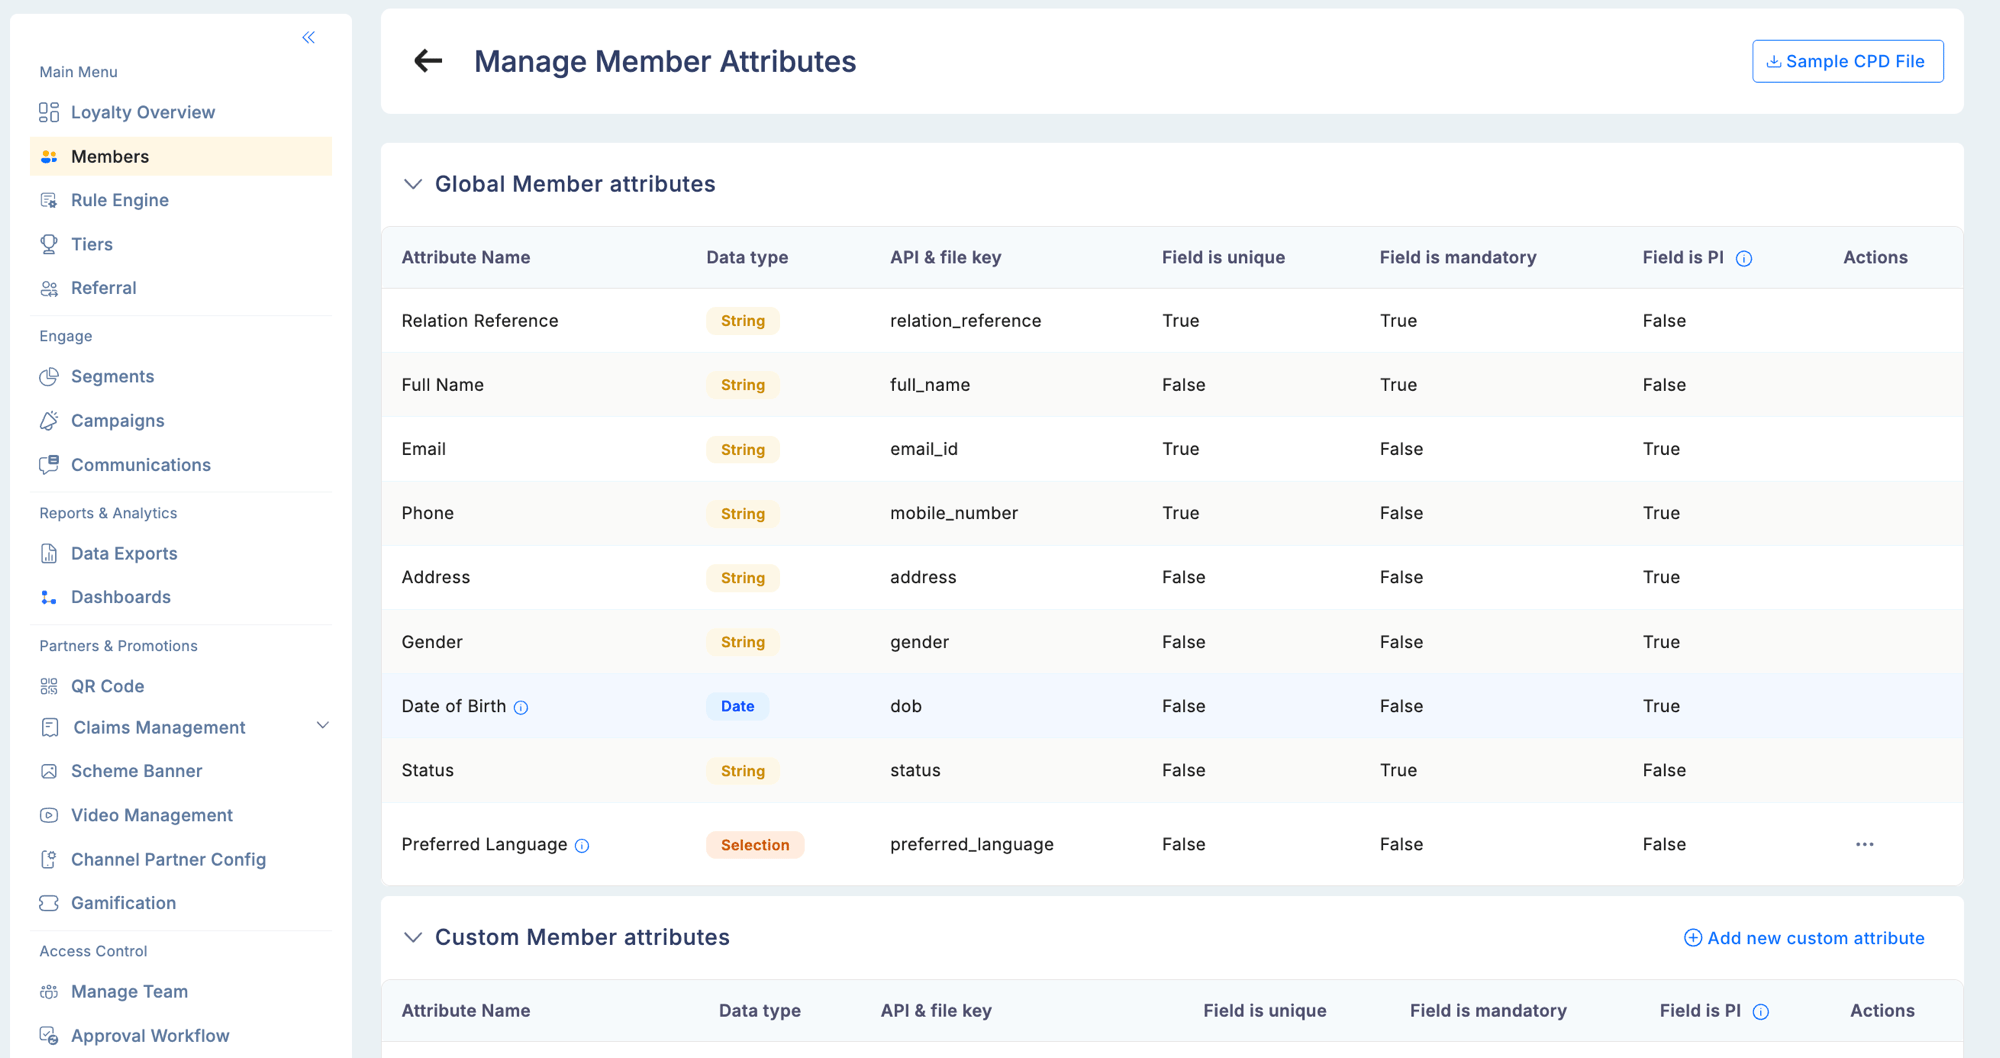Select the Members menu item
The image size is (2000, 1058).
181,157
